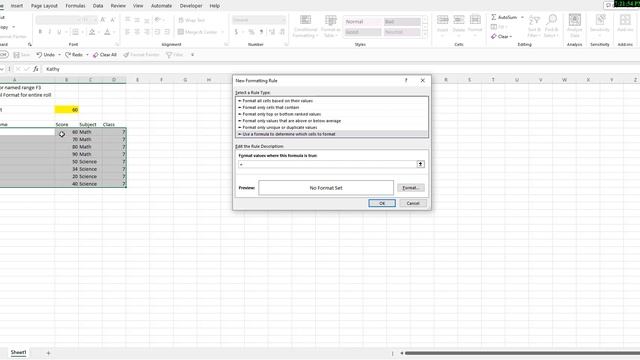
Task: Switch to the Formulas tab
Action: 76,6
